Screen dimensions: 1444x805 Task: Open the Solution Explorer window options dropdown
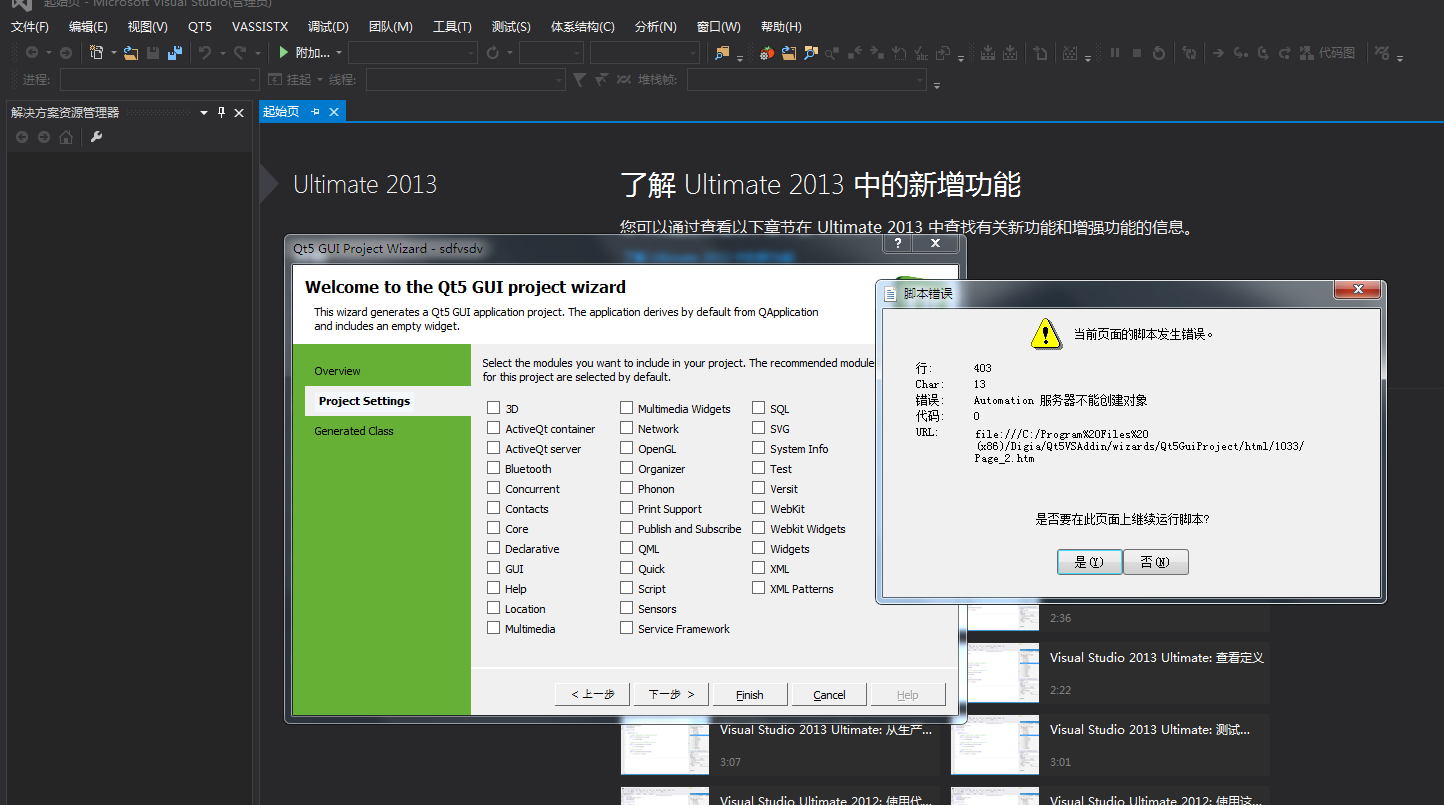tap(204, 113)
